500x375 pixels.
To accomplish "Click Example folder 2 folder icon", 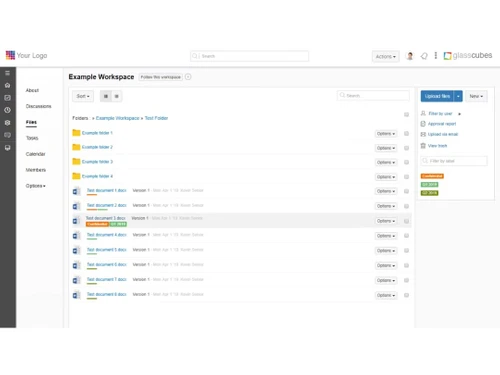I will point(76,147).
